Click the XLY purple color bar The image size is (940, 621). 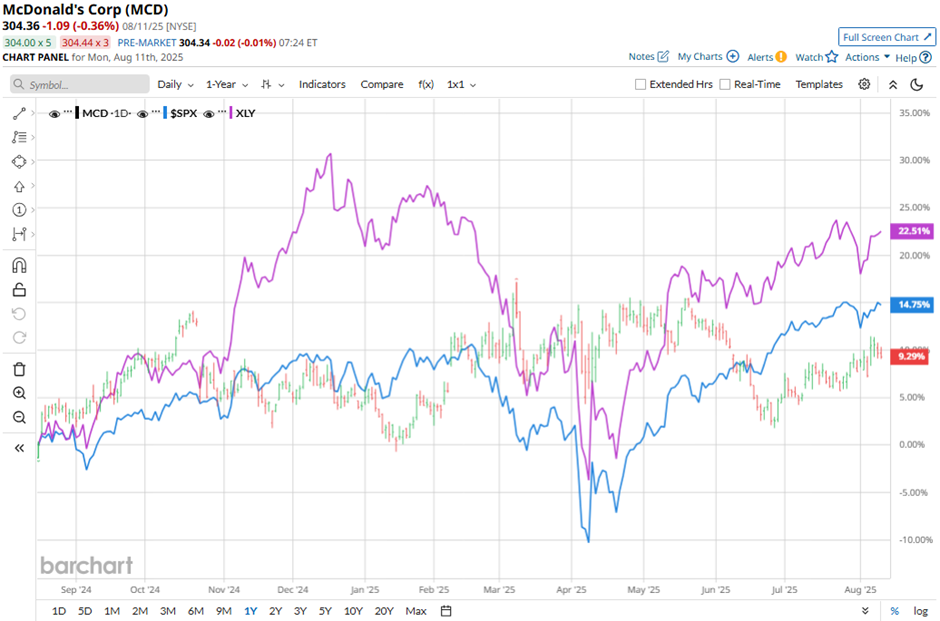pyautogui.click(x=231, y=113)
